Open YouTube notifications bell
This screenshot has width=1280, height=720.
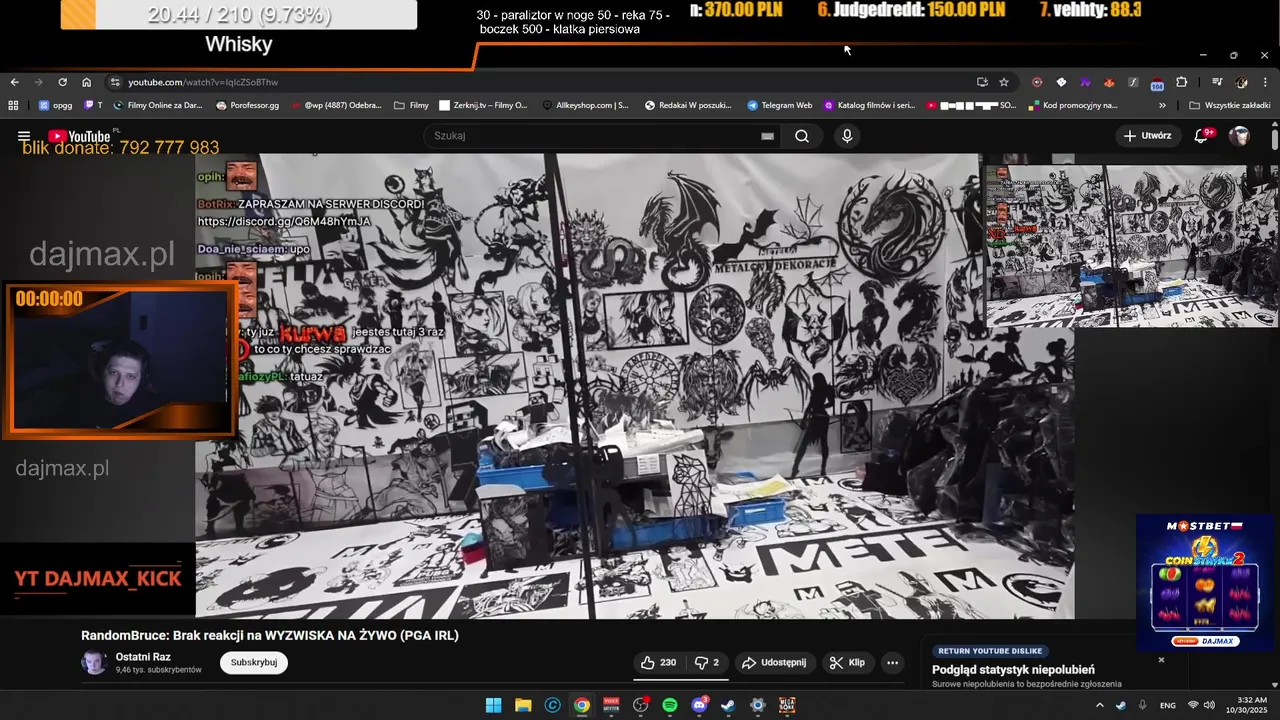(1201, 136)
